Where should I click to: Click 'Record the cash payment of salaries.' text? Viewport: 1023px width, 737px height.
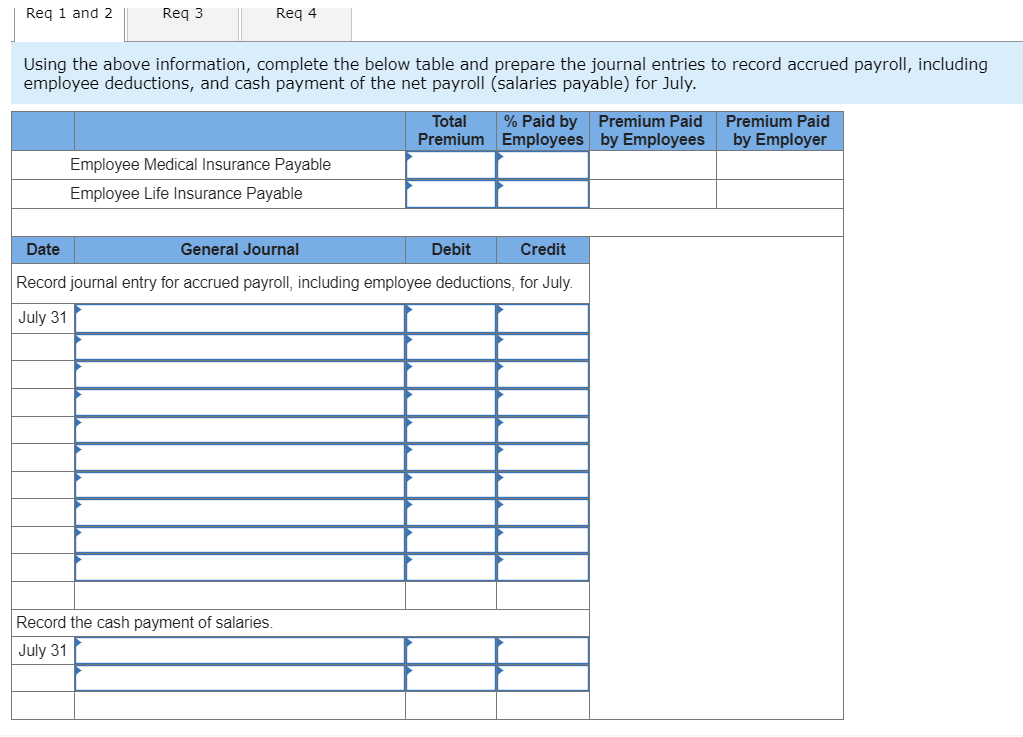pos(144,622)
